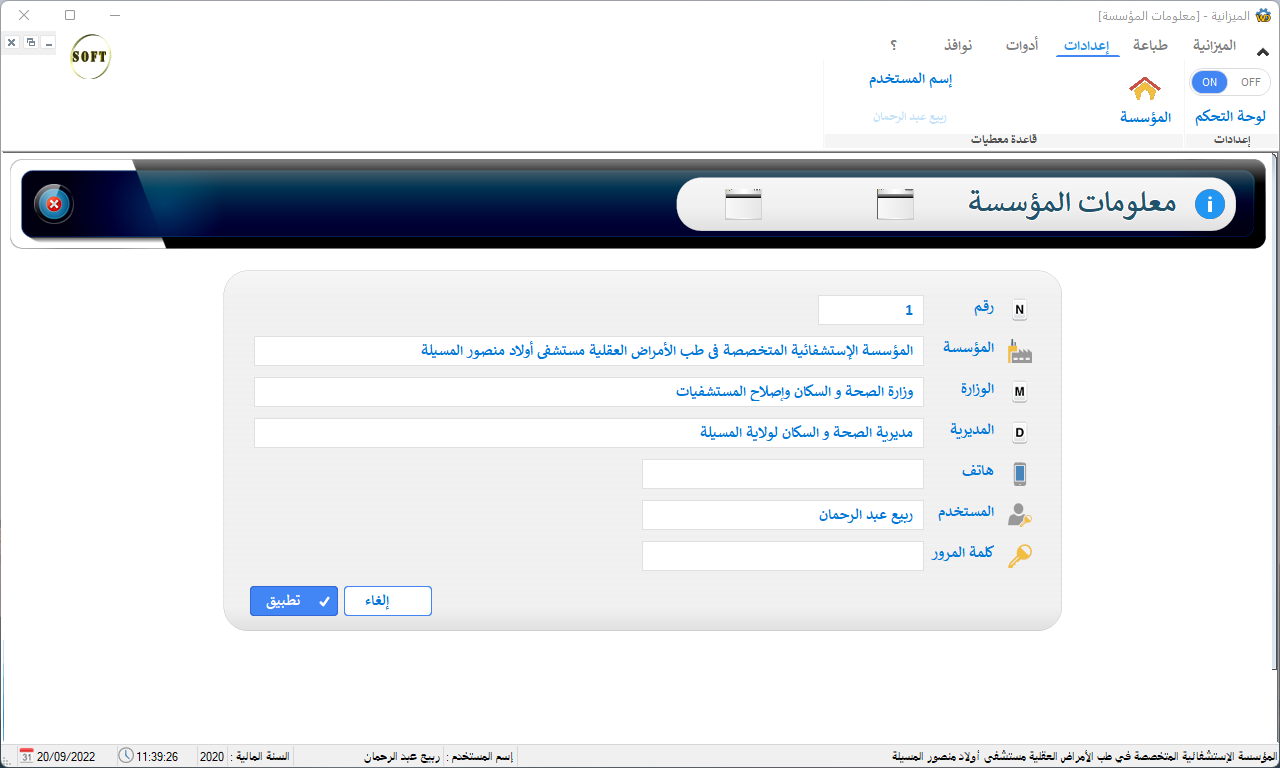The height and width of the screenshot is (768, 1280).
Task: Click the الوزارة ministry text field
Action: coord(588,392)
